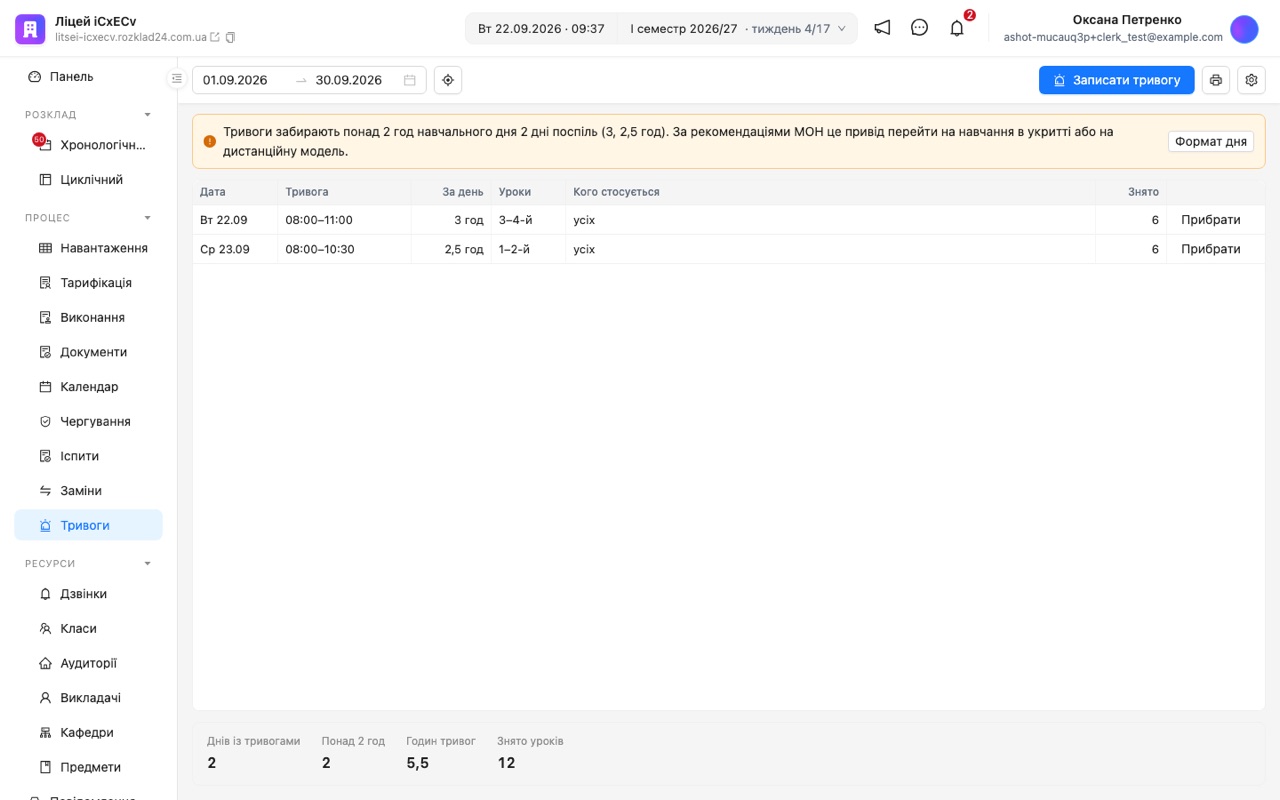Image resolution: width=1280 pixels, height=800 pixels.
Task: Go to Тарифікація section
Action: [88, 283]
